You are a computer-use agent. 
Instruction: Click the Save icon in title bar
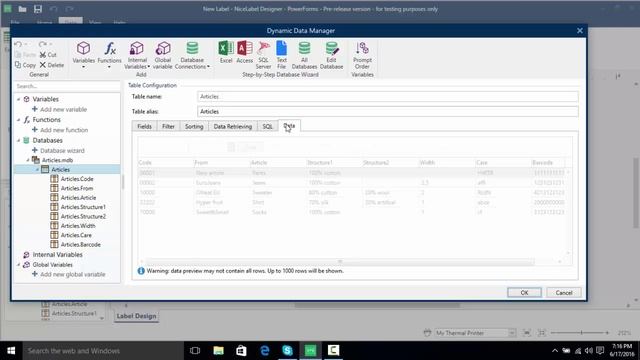38,9
